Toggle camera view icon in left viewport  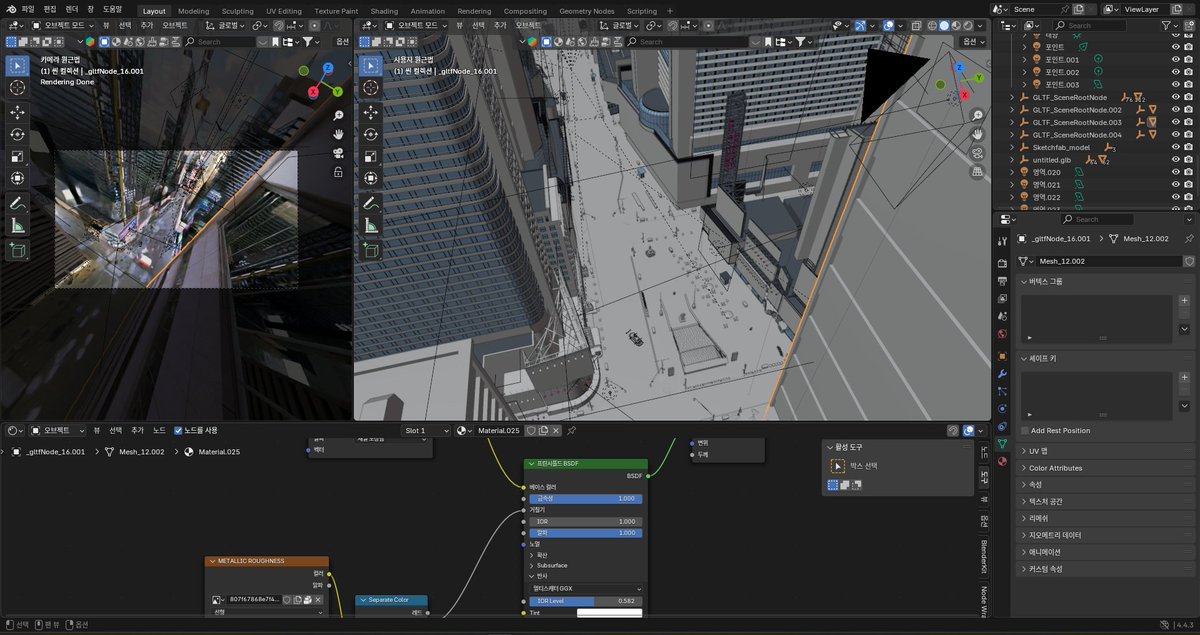coord(339,153)
